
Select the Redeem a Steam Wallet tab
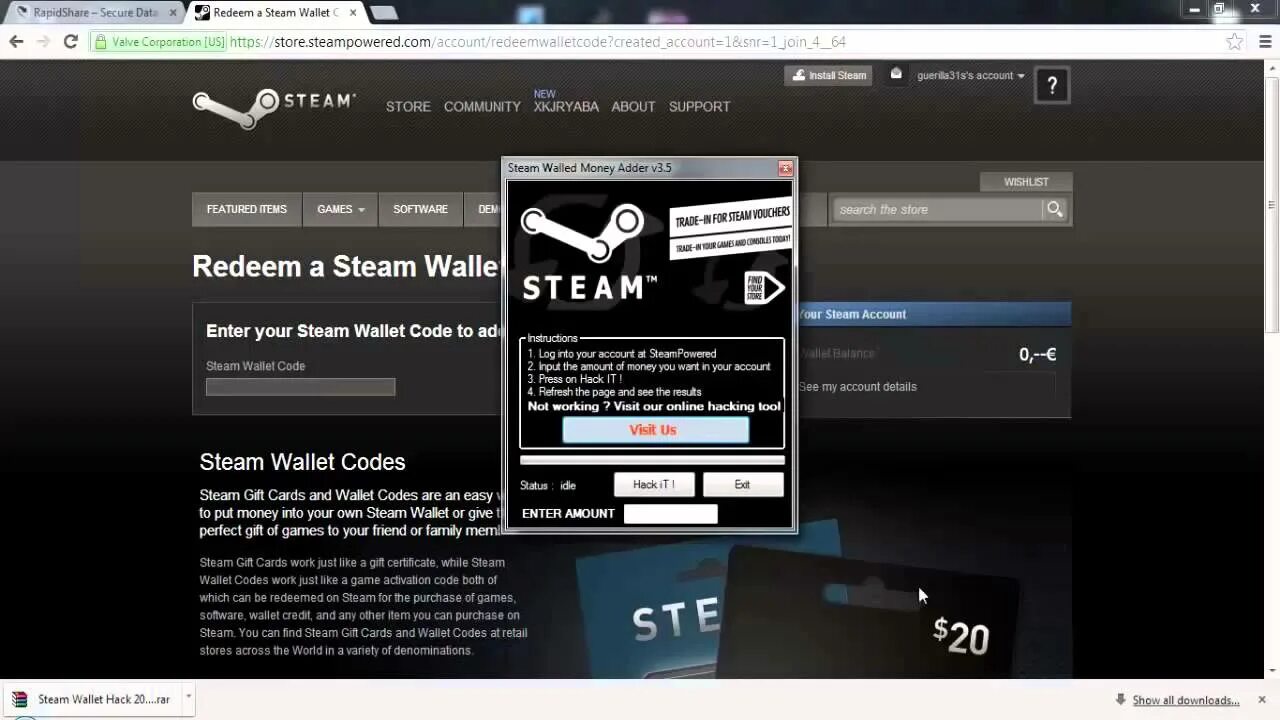click(275, 12)
